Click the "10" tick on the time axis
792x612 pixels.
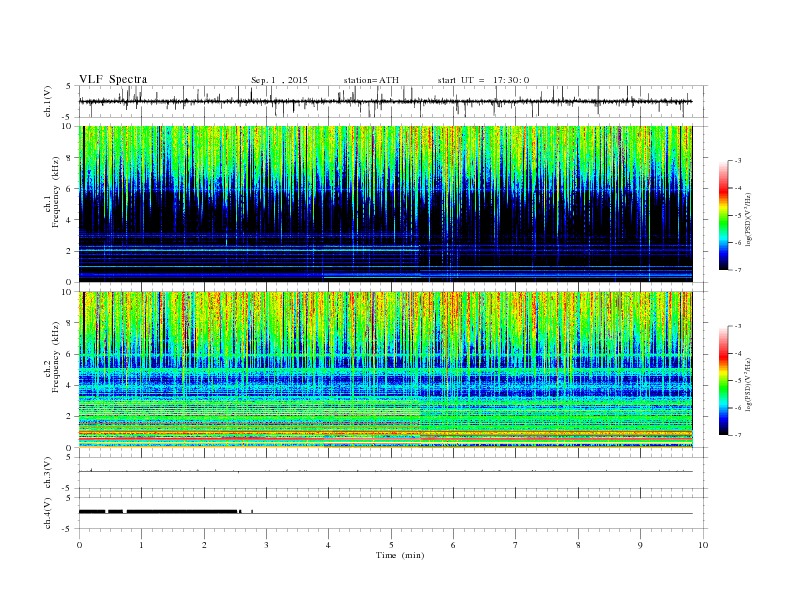[703, 545]
